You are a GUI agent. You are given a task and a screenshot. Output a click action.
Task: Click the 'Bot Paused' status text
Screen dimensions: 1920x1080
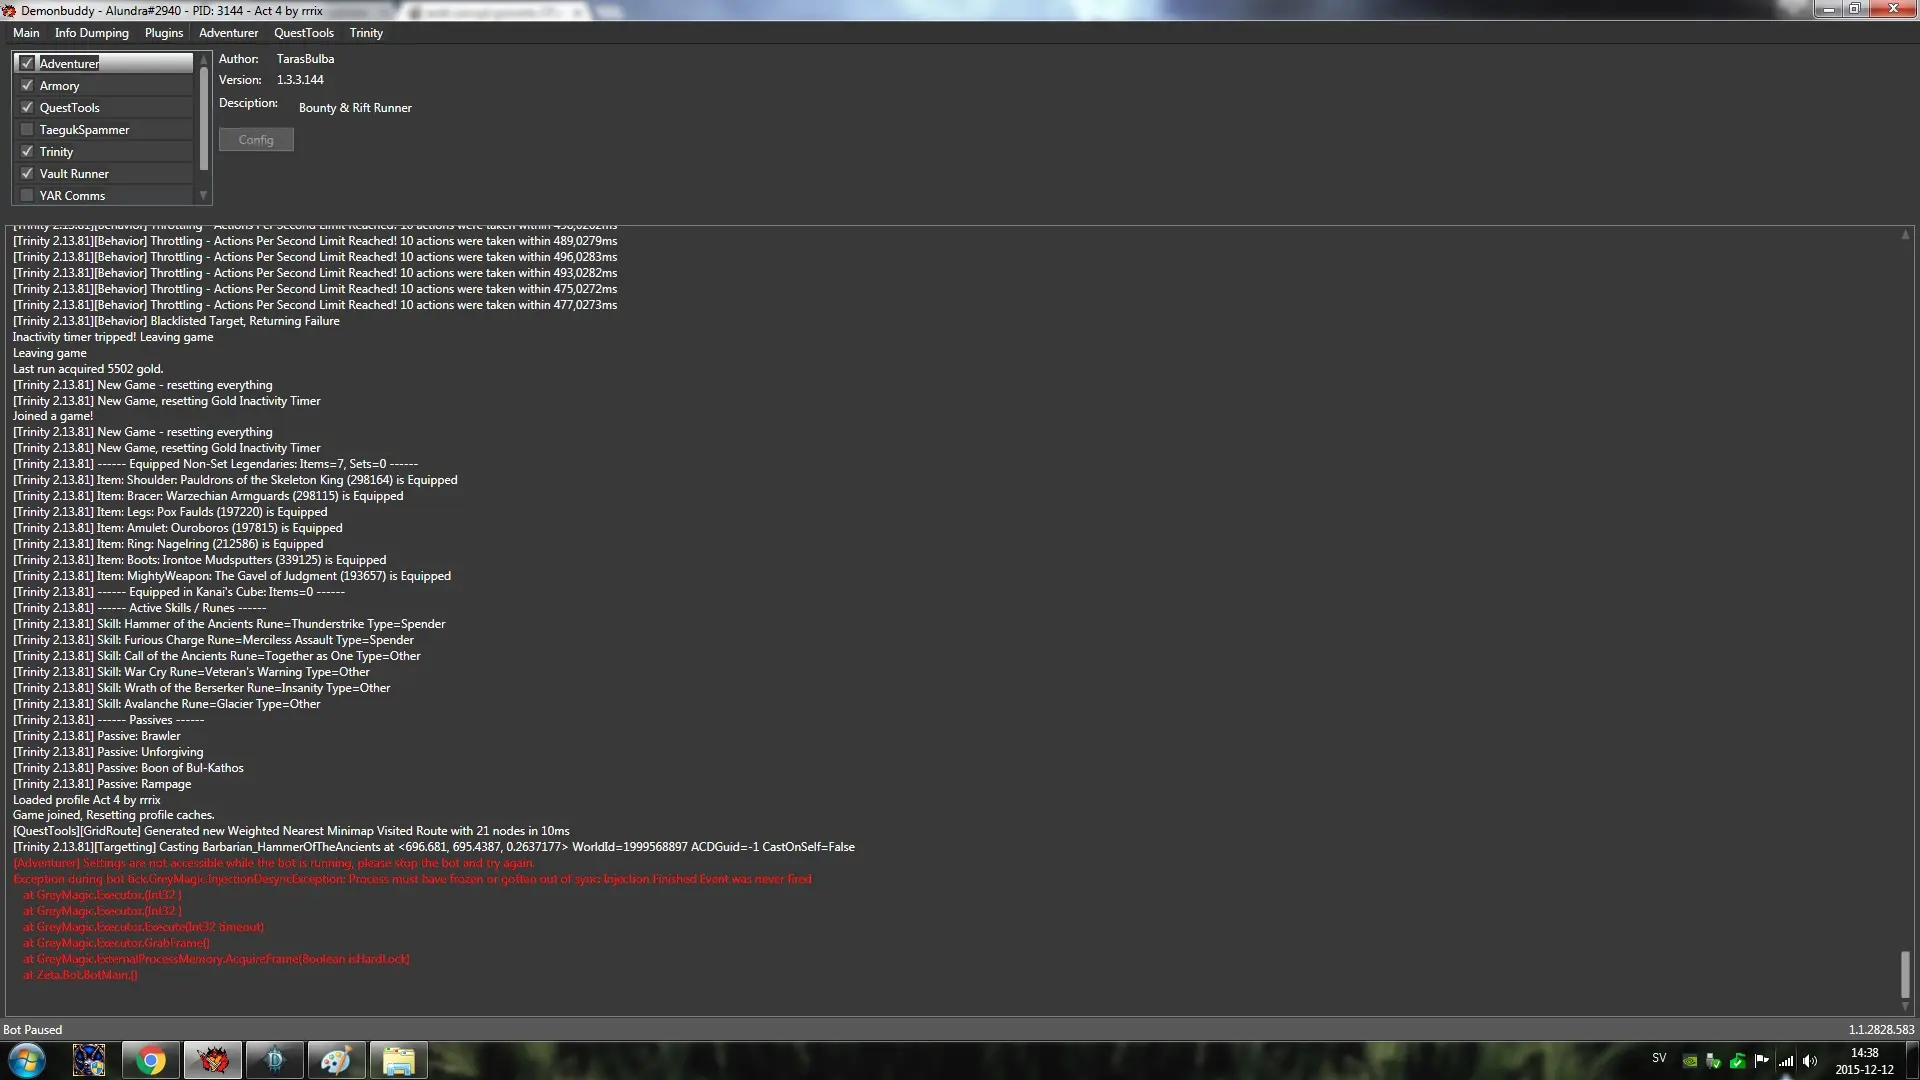(x=32, y=1029)
